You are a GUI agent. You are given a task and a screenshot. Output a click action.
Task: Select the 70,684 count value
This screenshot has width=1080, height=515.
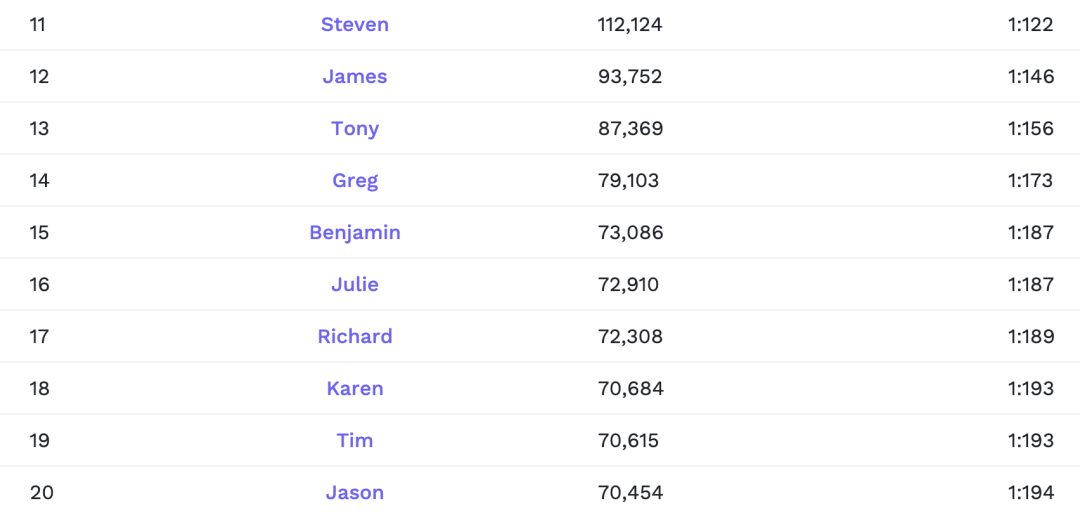pyautogui.click(x=630, y=389)
